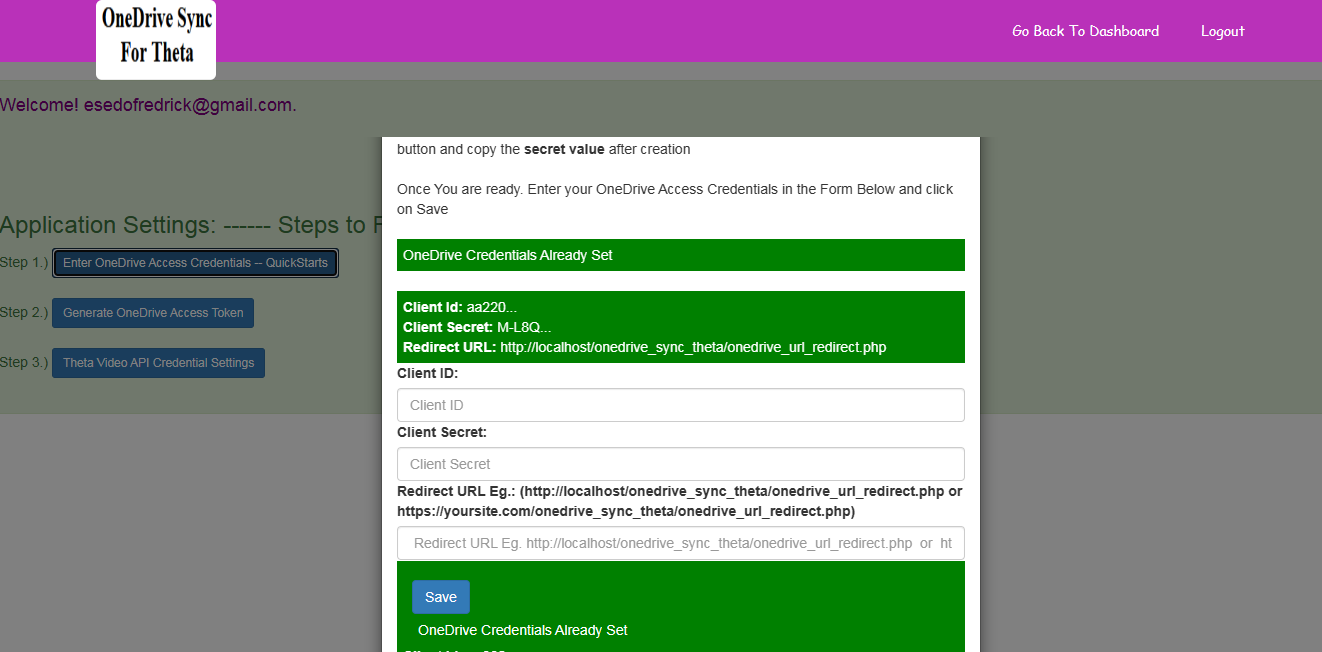Click OneDrive Credentials Already Set below Save
Image resolution: width=1322 pixels, height=652 pixels.
pyautogui.click(x=523, y=630)
